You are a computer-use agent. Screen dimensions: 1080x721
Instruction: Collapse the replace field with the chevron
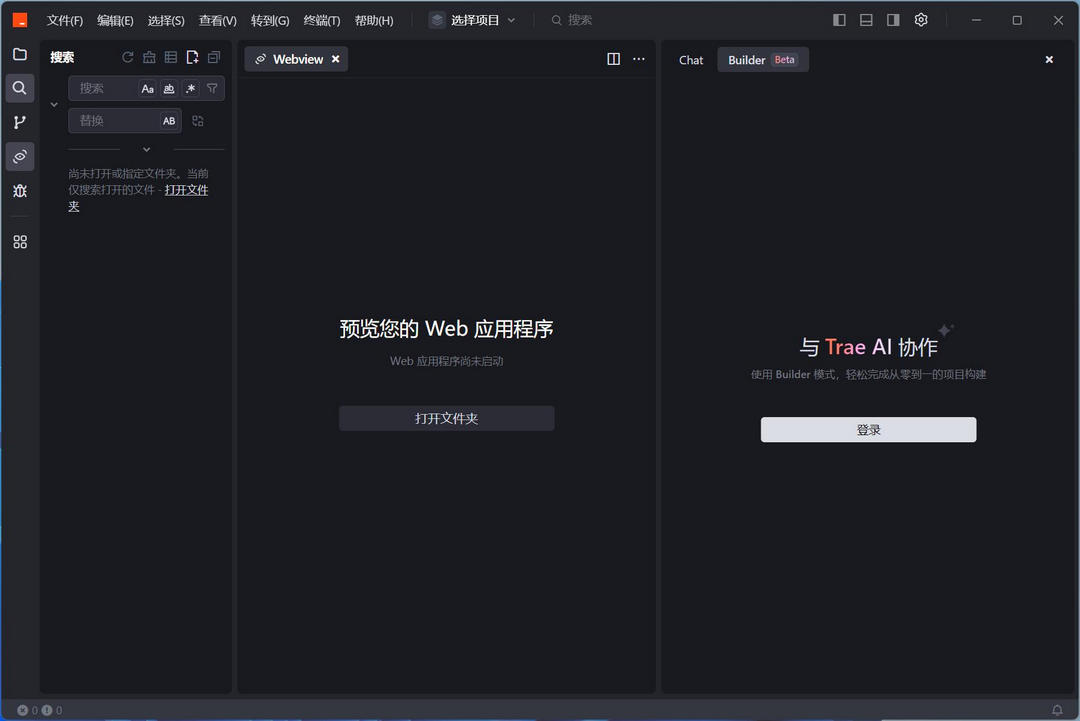point(54,103)
